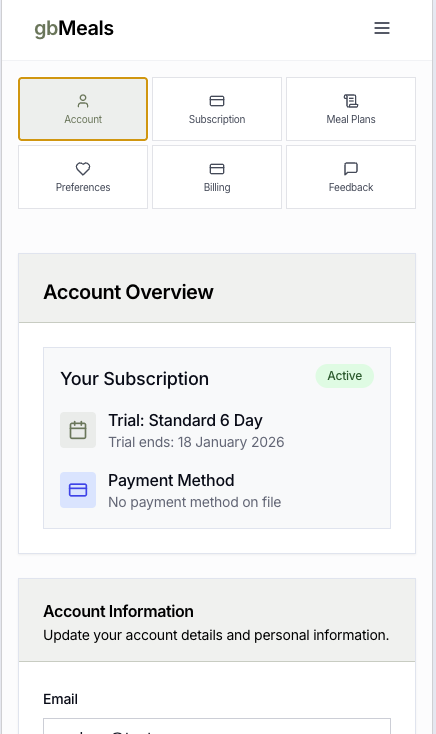The width and height of the screenshot is (436, 734).
Task: Click the Meal Plans scroll icon
Action: click(x=351, y=101)
